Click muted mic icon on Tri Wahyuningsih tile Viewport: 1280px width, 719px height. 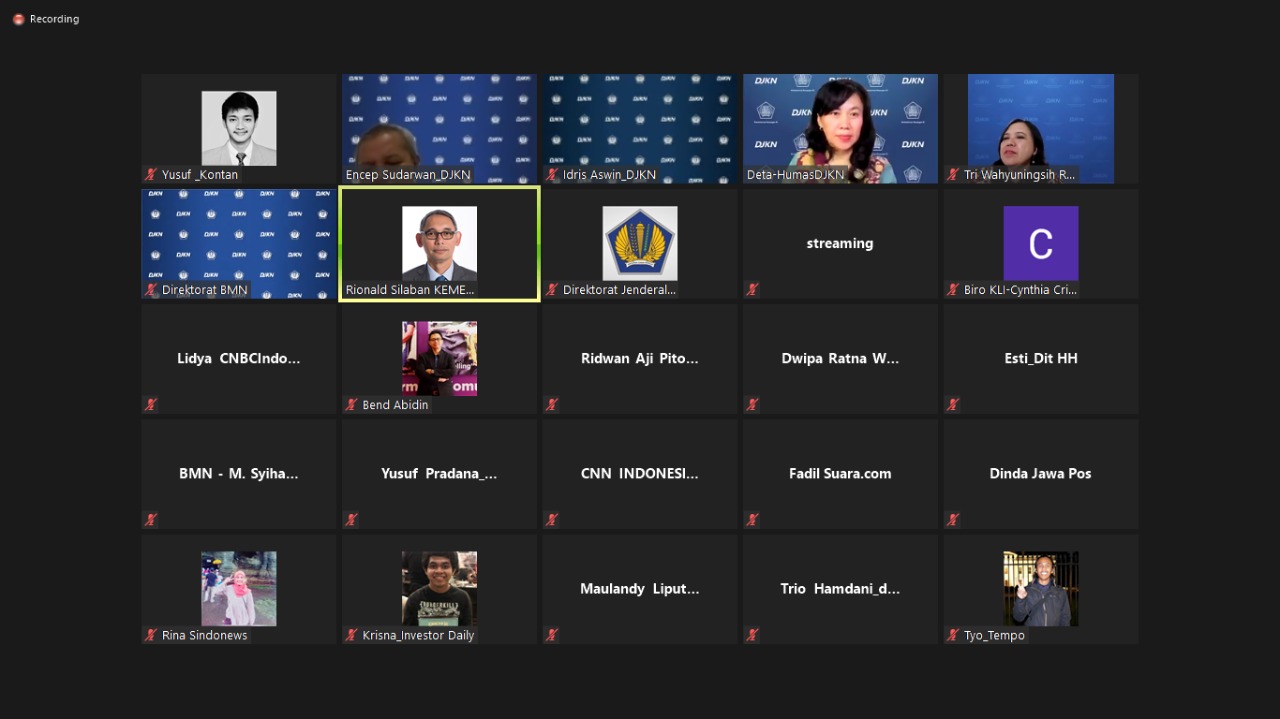953,175
